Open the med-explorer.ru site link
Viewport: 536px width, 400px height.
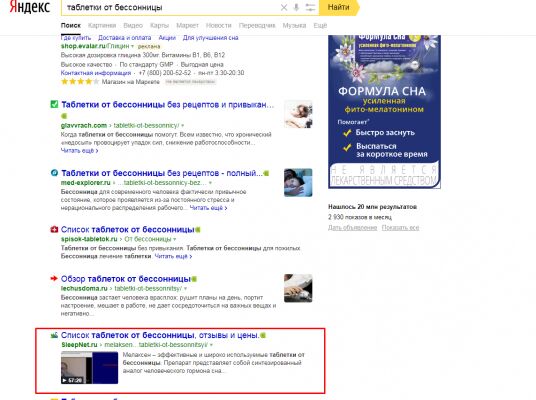(x=85, y=183)
